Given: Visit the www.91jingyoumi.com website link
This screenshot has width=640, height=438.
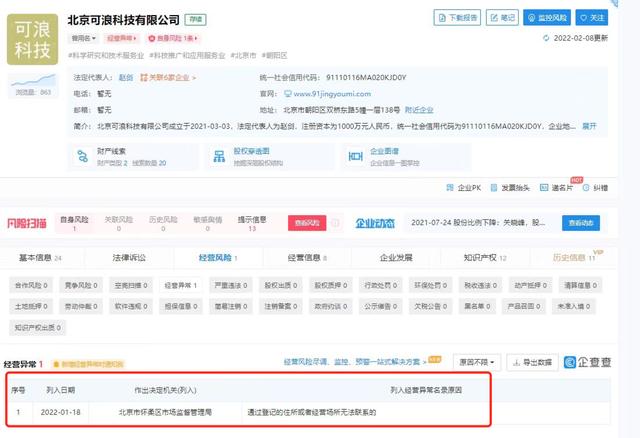Looking at the screenshot, I should tap(328, 94).
